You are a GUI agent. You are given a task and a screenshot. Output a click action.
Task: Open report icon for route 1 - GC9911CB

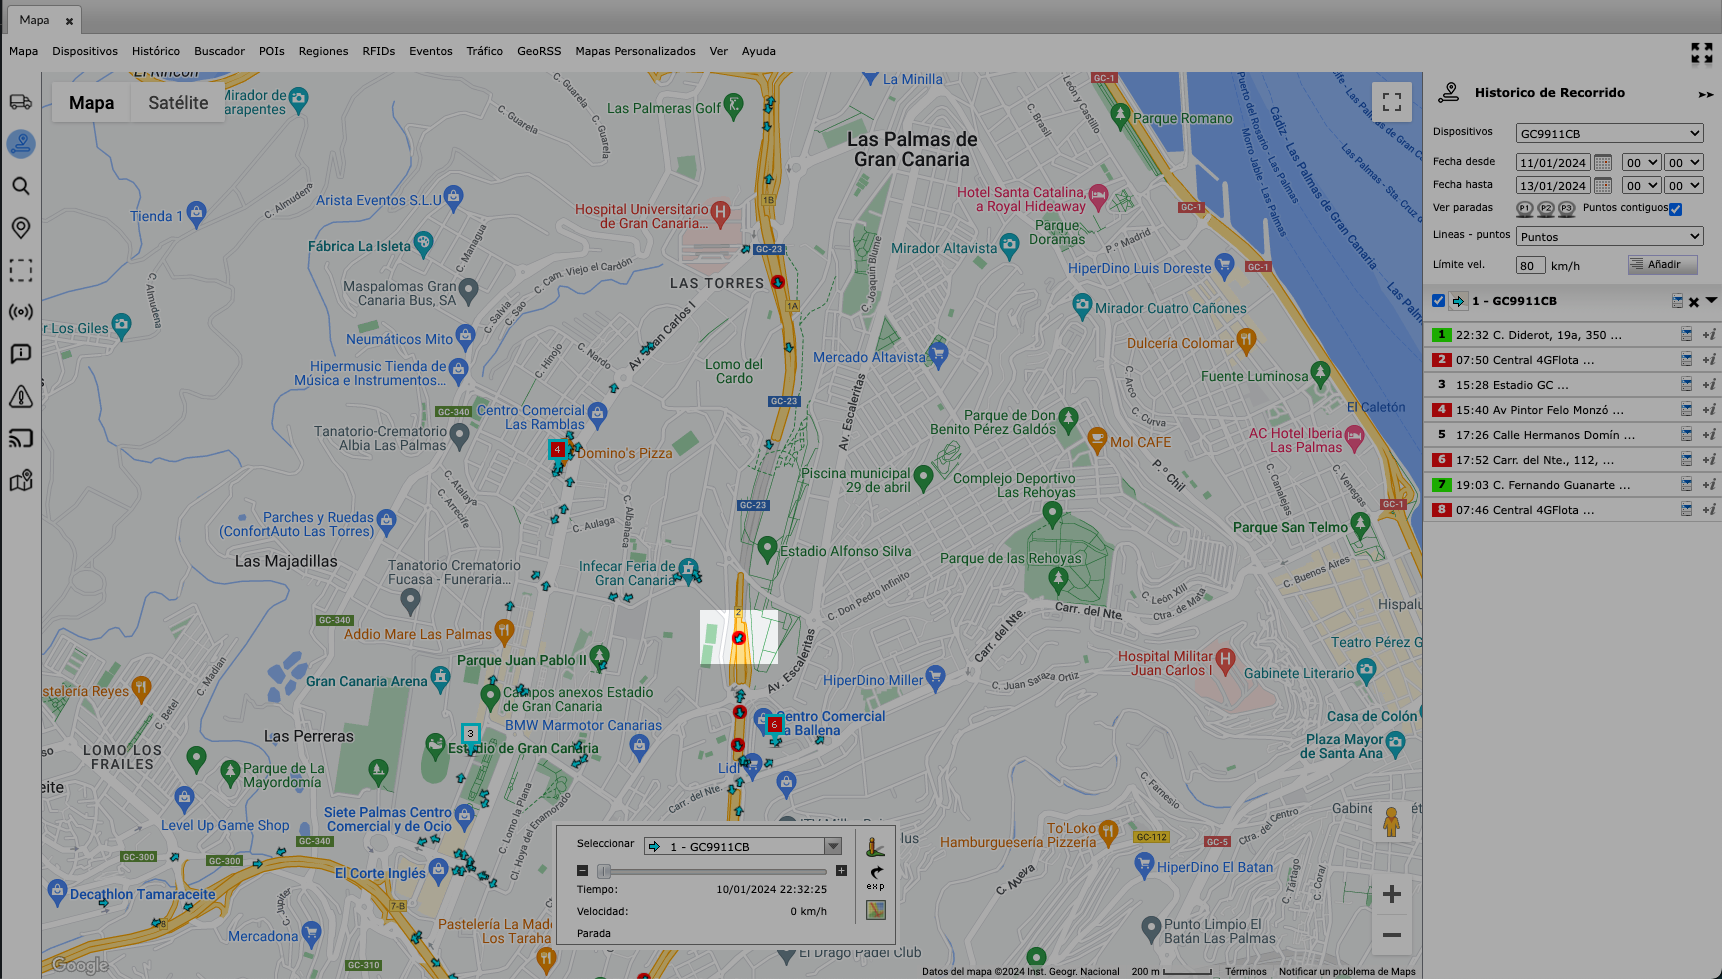pyautogui.click(x=1678, y=301)
